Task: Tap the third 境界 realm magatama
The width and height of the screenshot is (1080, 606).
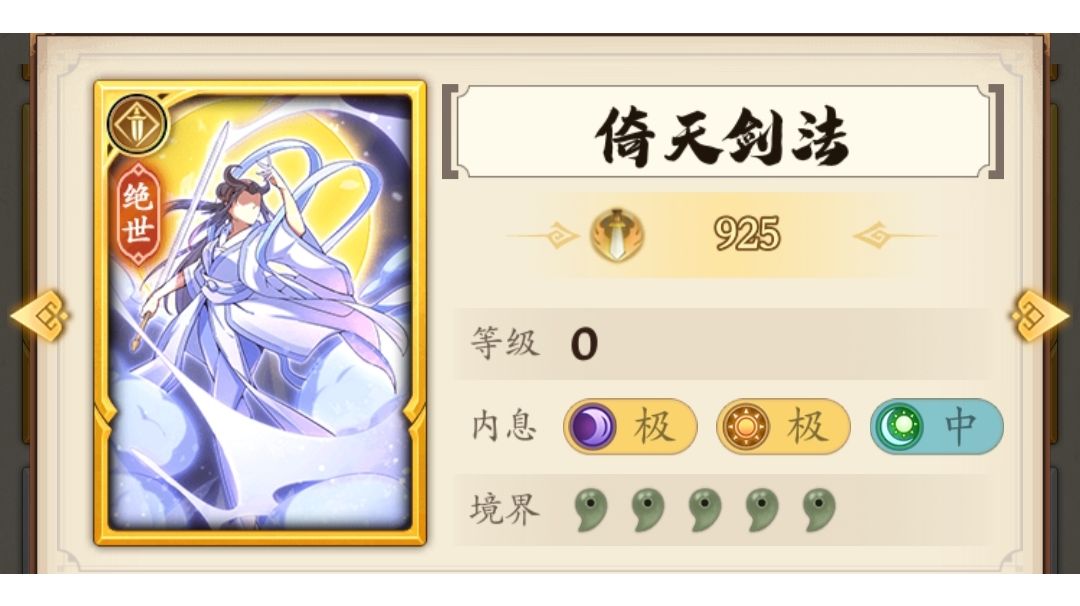Action: 705,510
